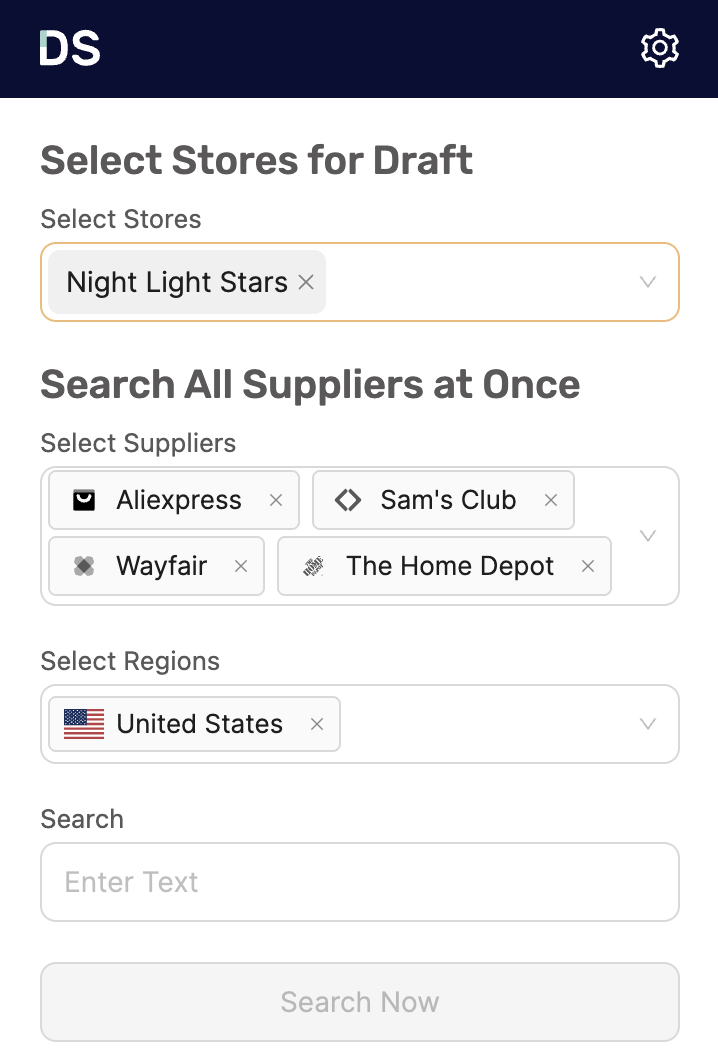The height and width of the screenshot is (1062, 718).
Task: Remove Sam's Club from selected suppliers
Action: pyautogui.click(x=551, y=500)
